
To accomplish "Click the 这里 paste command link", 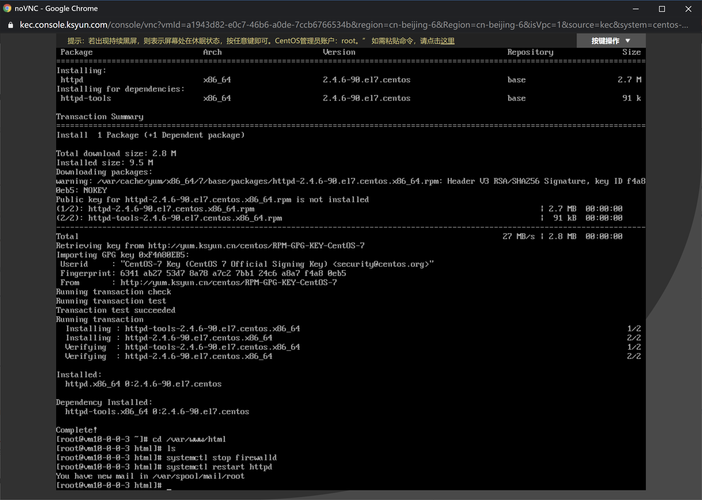I will pyautogui.click(x=447, y=41).
